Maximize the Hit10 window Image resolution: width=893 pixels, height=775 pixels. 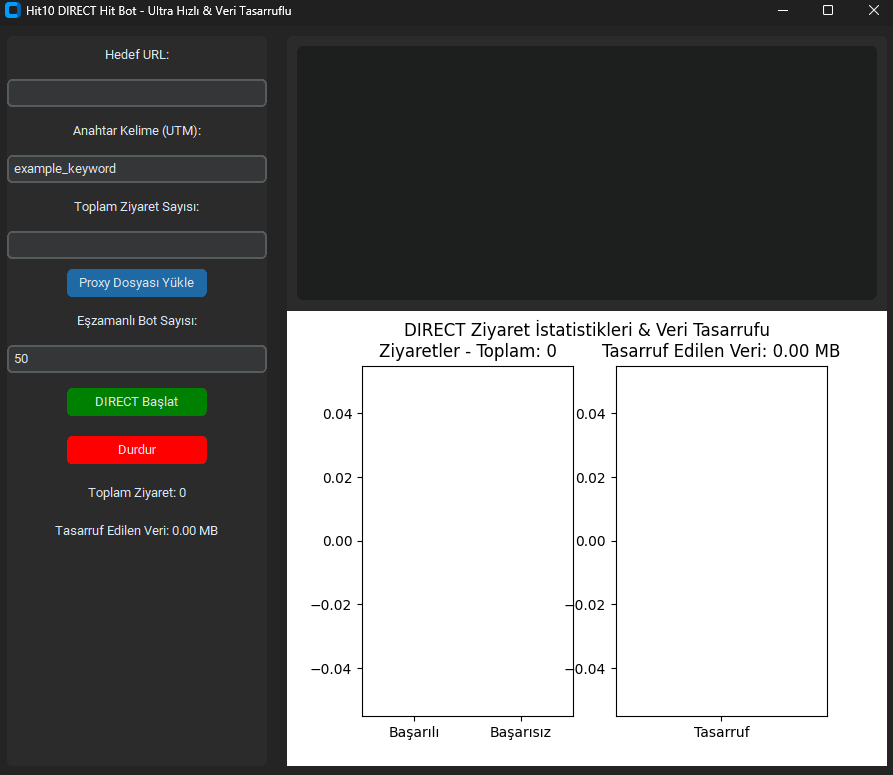(828, 10)
